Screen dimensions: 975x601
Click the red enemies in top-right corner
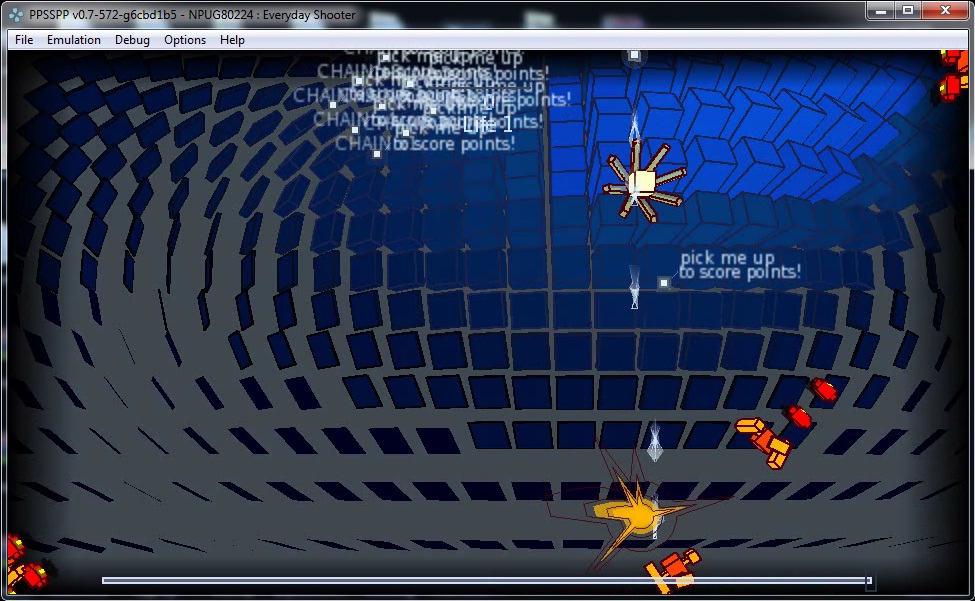pyautogui.click(x=953, y=75)
